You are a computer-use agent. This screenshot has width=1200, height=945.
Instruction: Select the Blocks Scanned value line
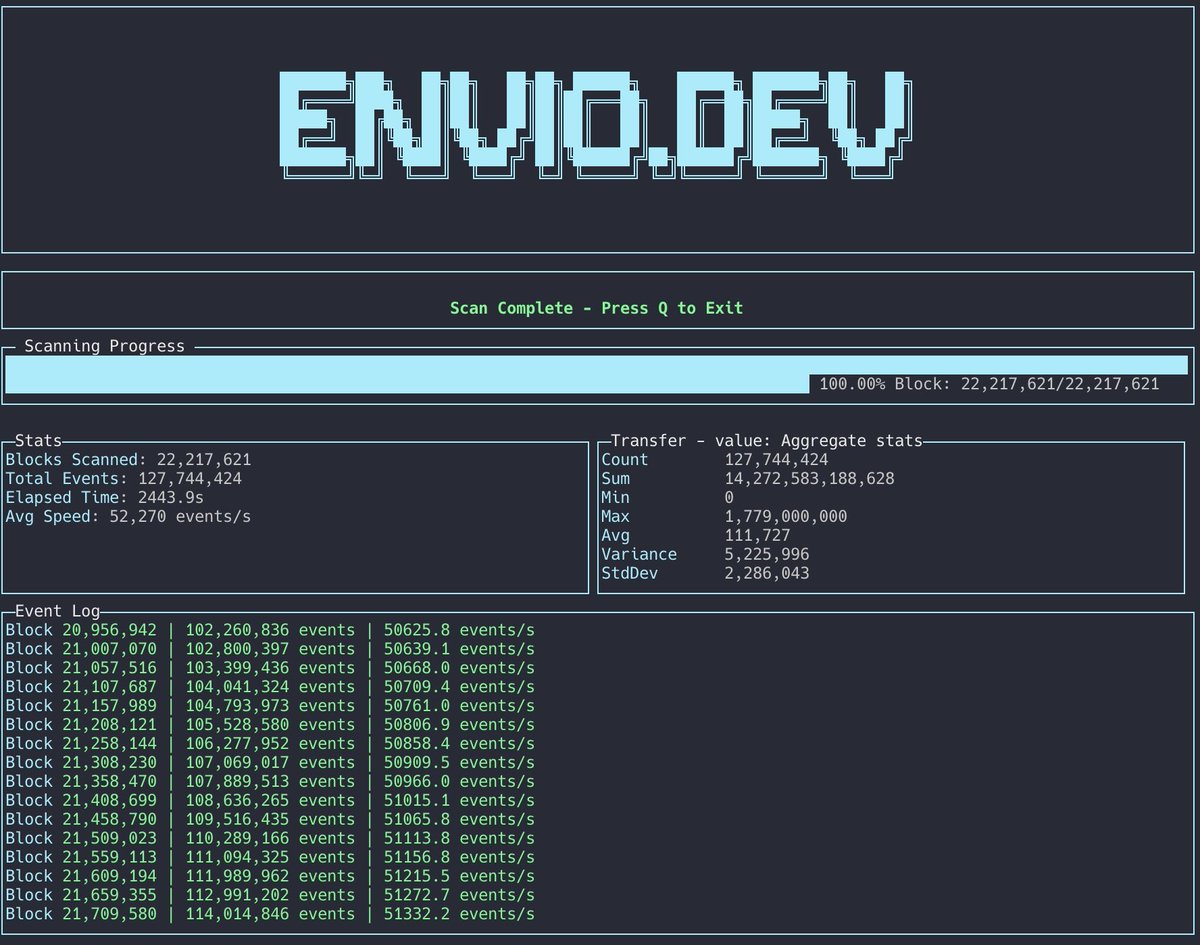pos(128,460)
